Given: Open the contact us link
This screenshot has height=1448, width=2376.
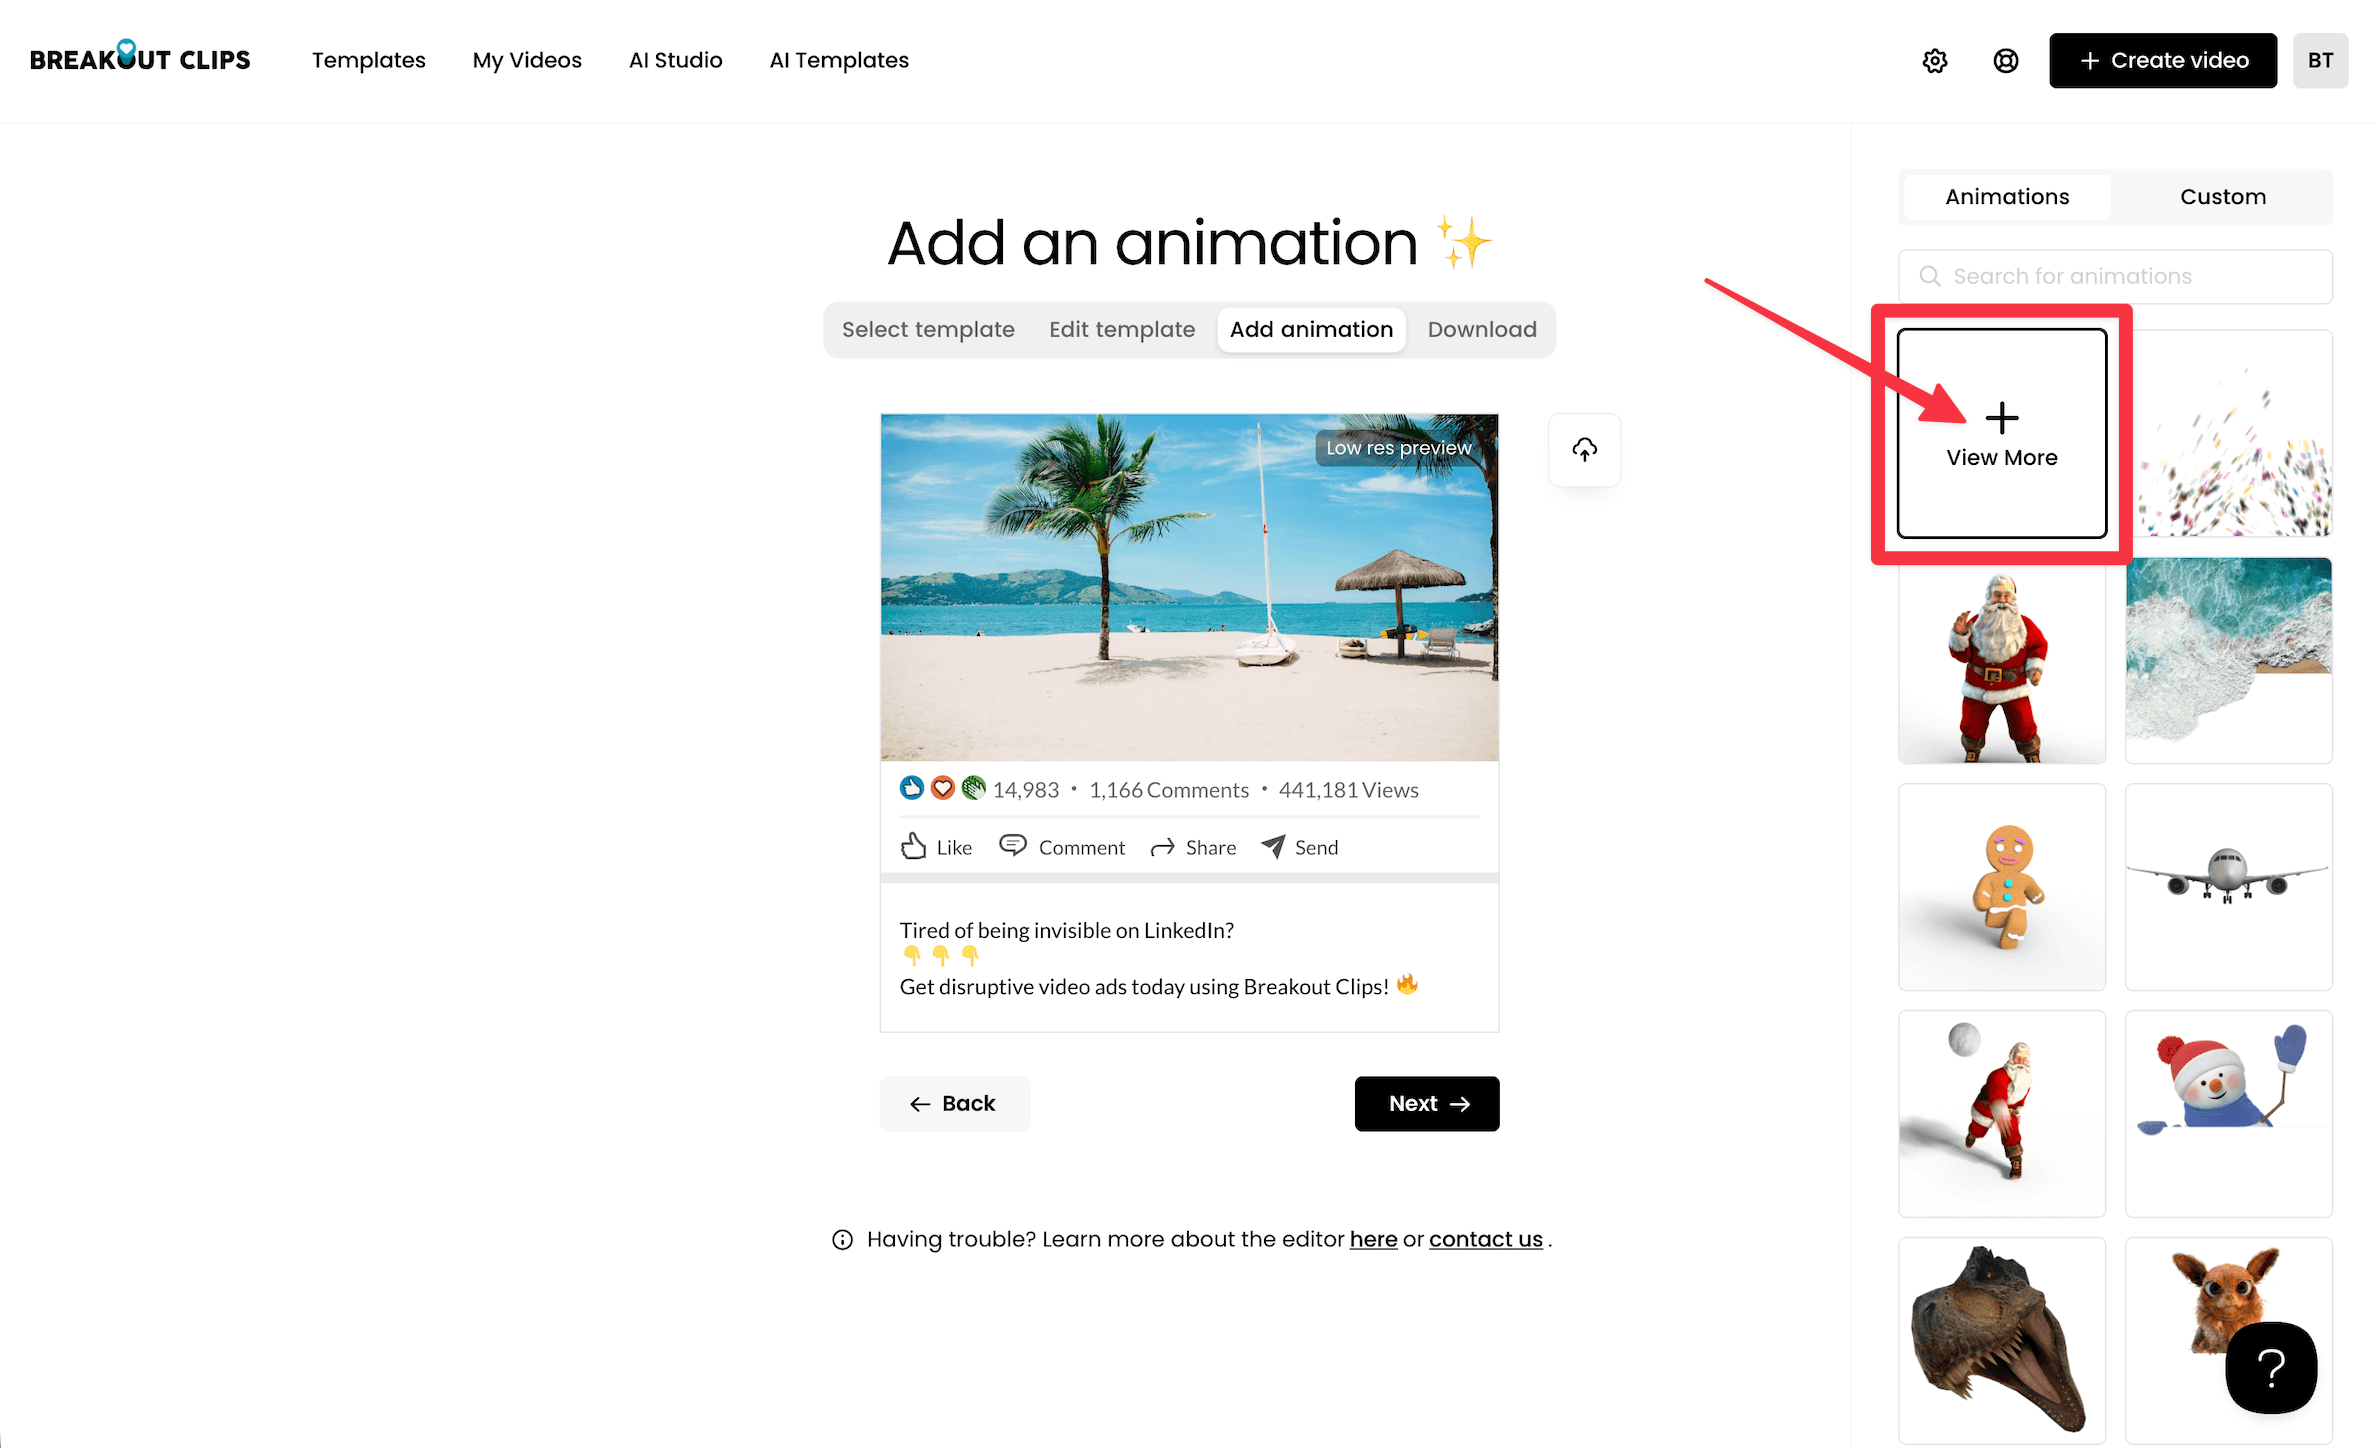Looking at the screenshot, I should tap(1485, 1240).
